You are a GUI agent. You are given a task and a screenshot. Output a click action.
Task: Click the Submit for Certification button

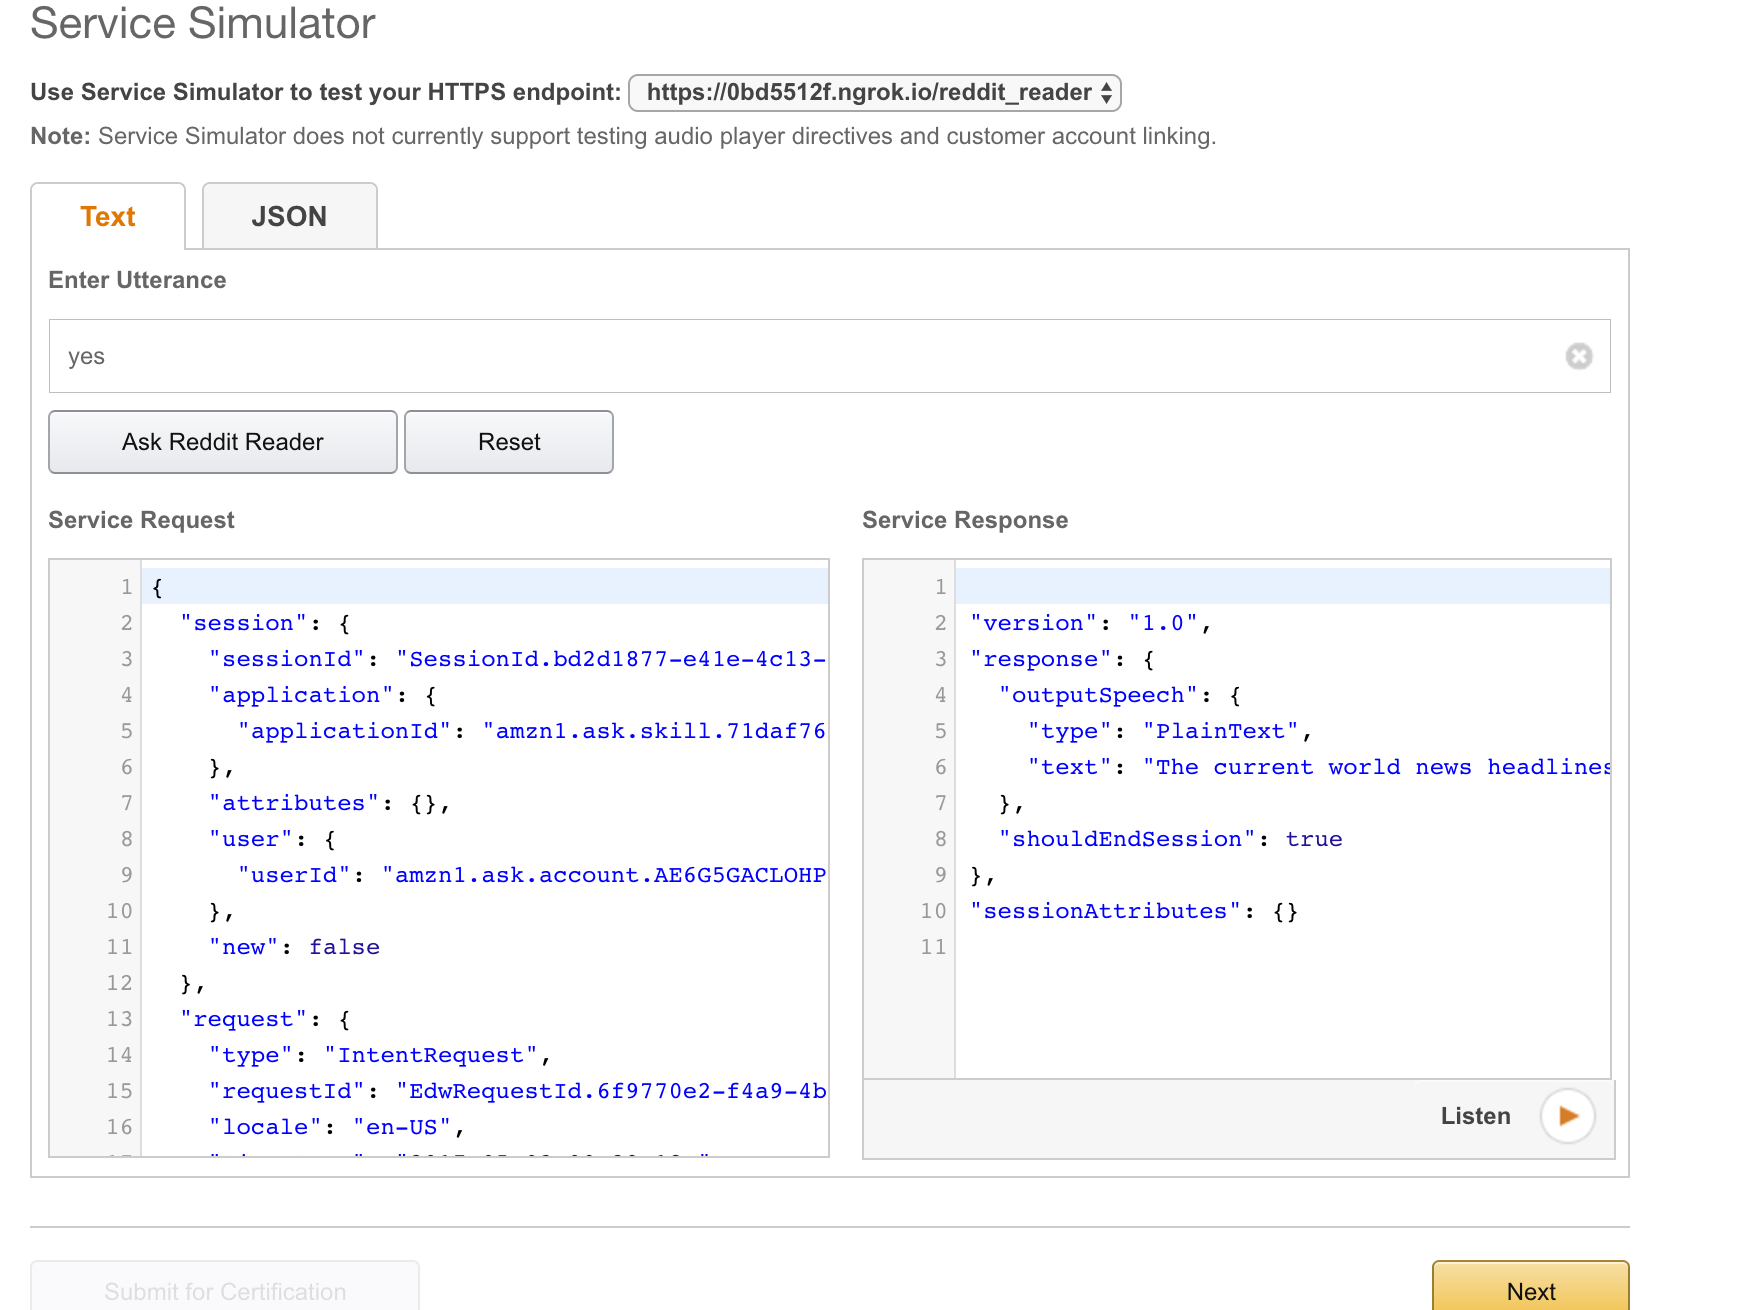pos(225,1288)
